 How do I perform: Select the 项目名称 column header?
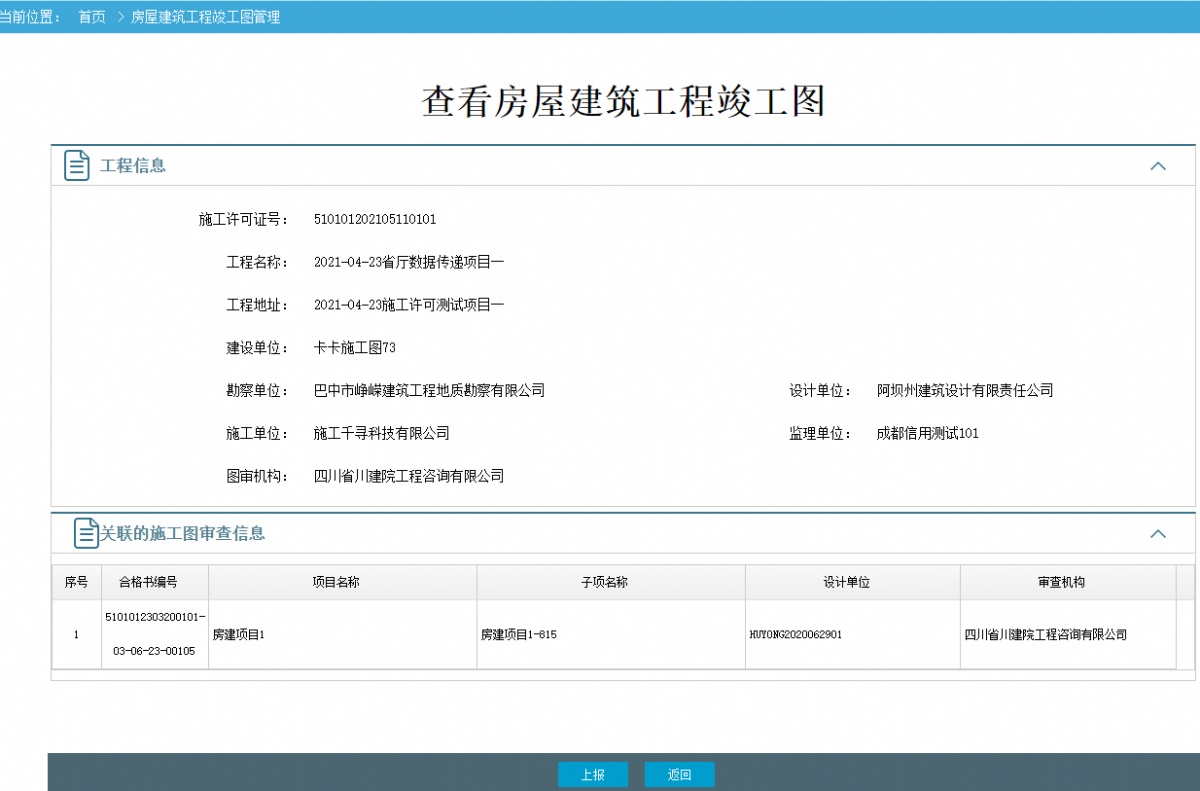pyautogui.click(x=343, y=582)
